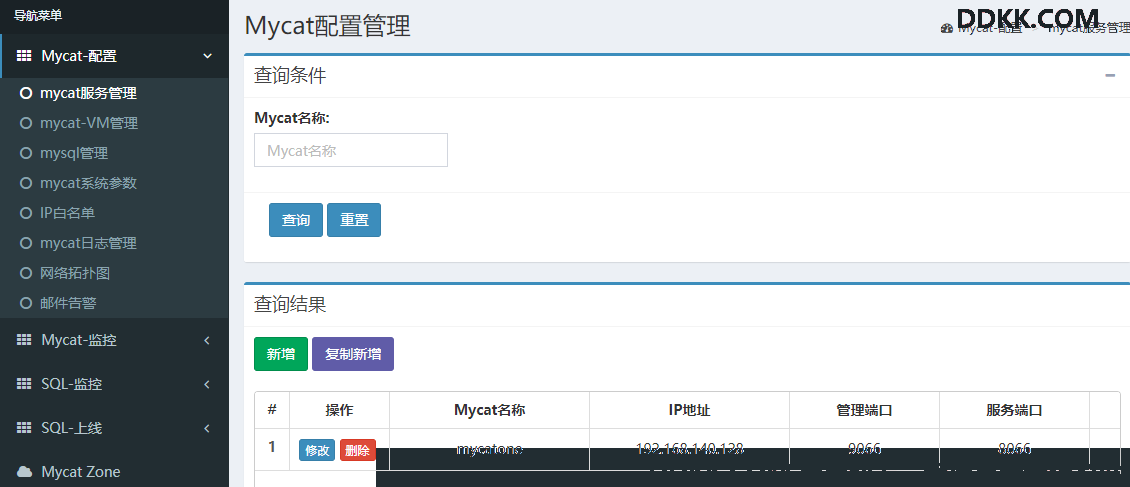Click the cloud icon beside Mycat Zone

tap(25, 472)
